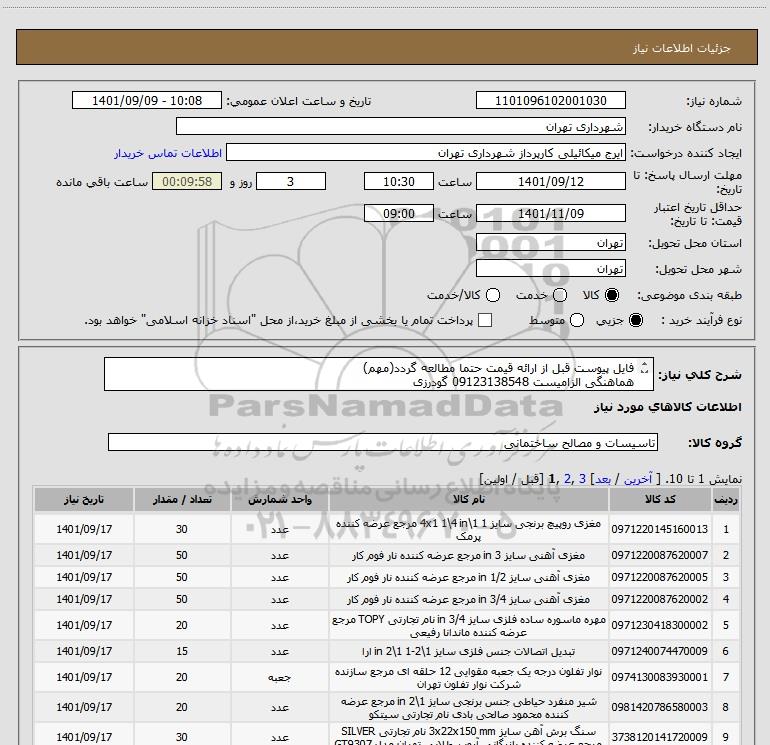This screenshot has height=745, width=770.
Task: Click the نام کالا column header
Action: pos(468,499)
